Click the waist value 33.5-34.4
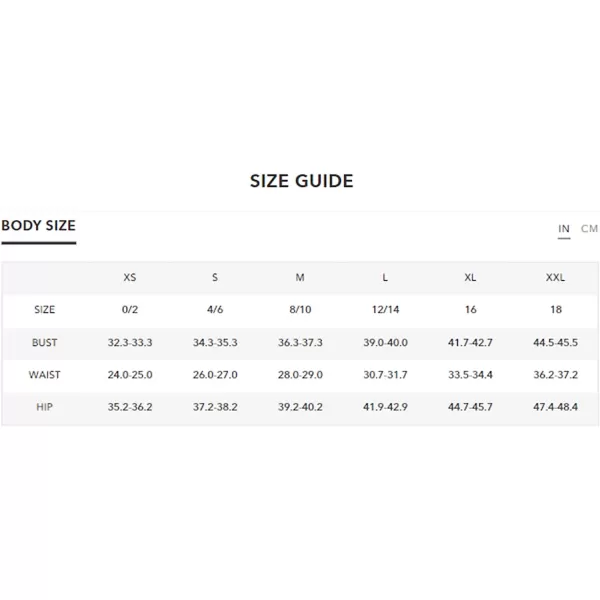The height and width of the screenshot is (600, 600). click(x=470, y=375)
